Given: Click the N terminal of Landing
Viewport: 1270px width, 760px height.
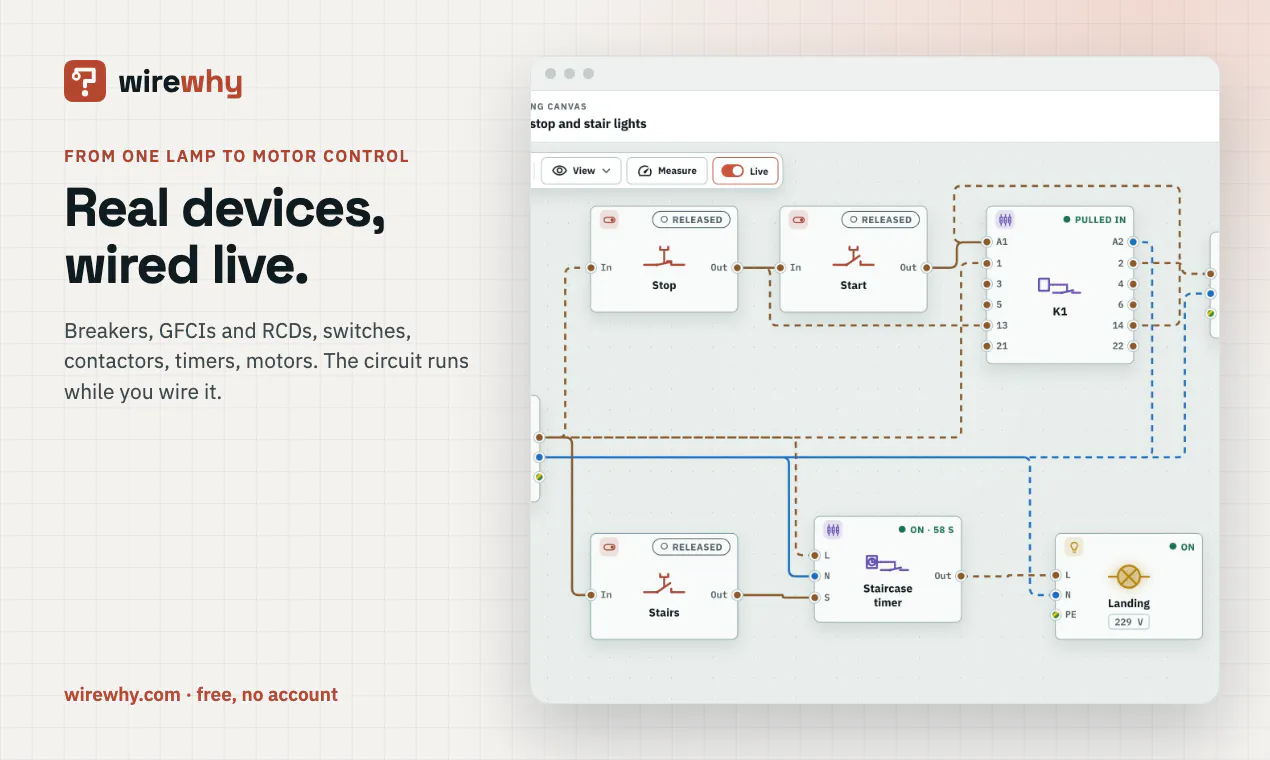Looking at the screenshot, I should [x=1055, y=595].
